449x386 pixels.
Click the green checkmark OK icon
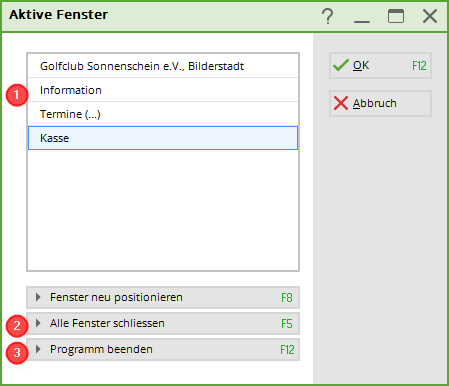click(x=341, y=65)
